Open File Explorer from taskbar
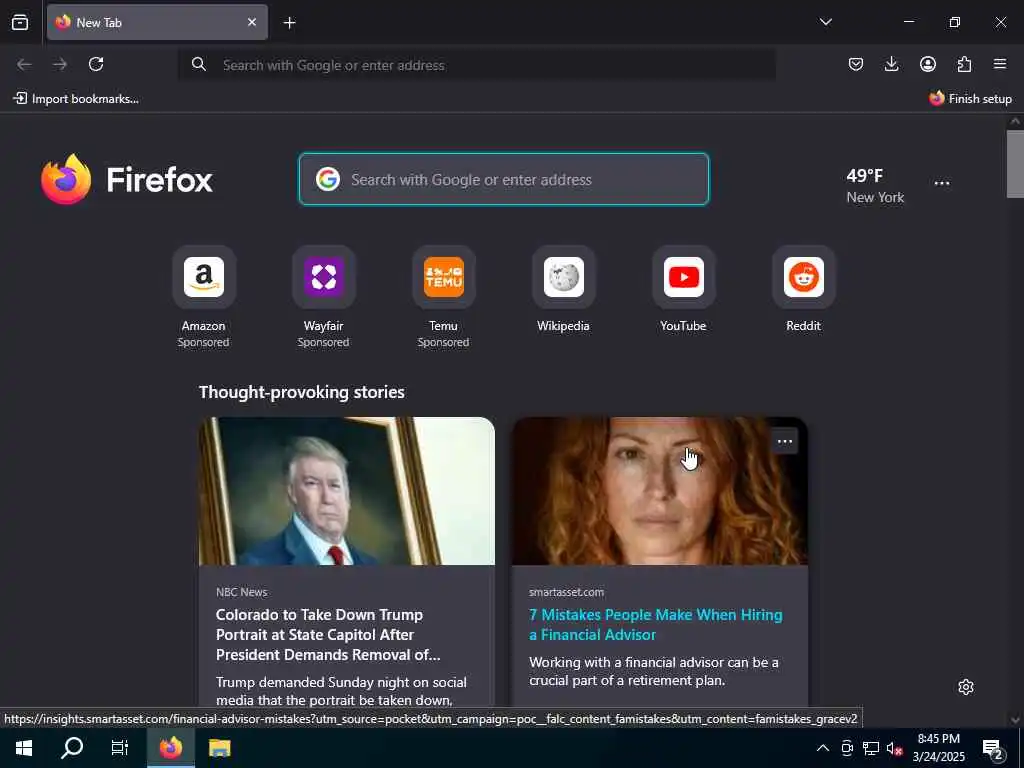 click(x=219, y=748)
